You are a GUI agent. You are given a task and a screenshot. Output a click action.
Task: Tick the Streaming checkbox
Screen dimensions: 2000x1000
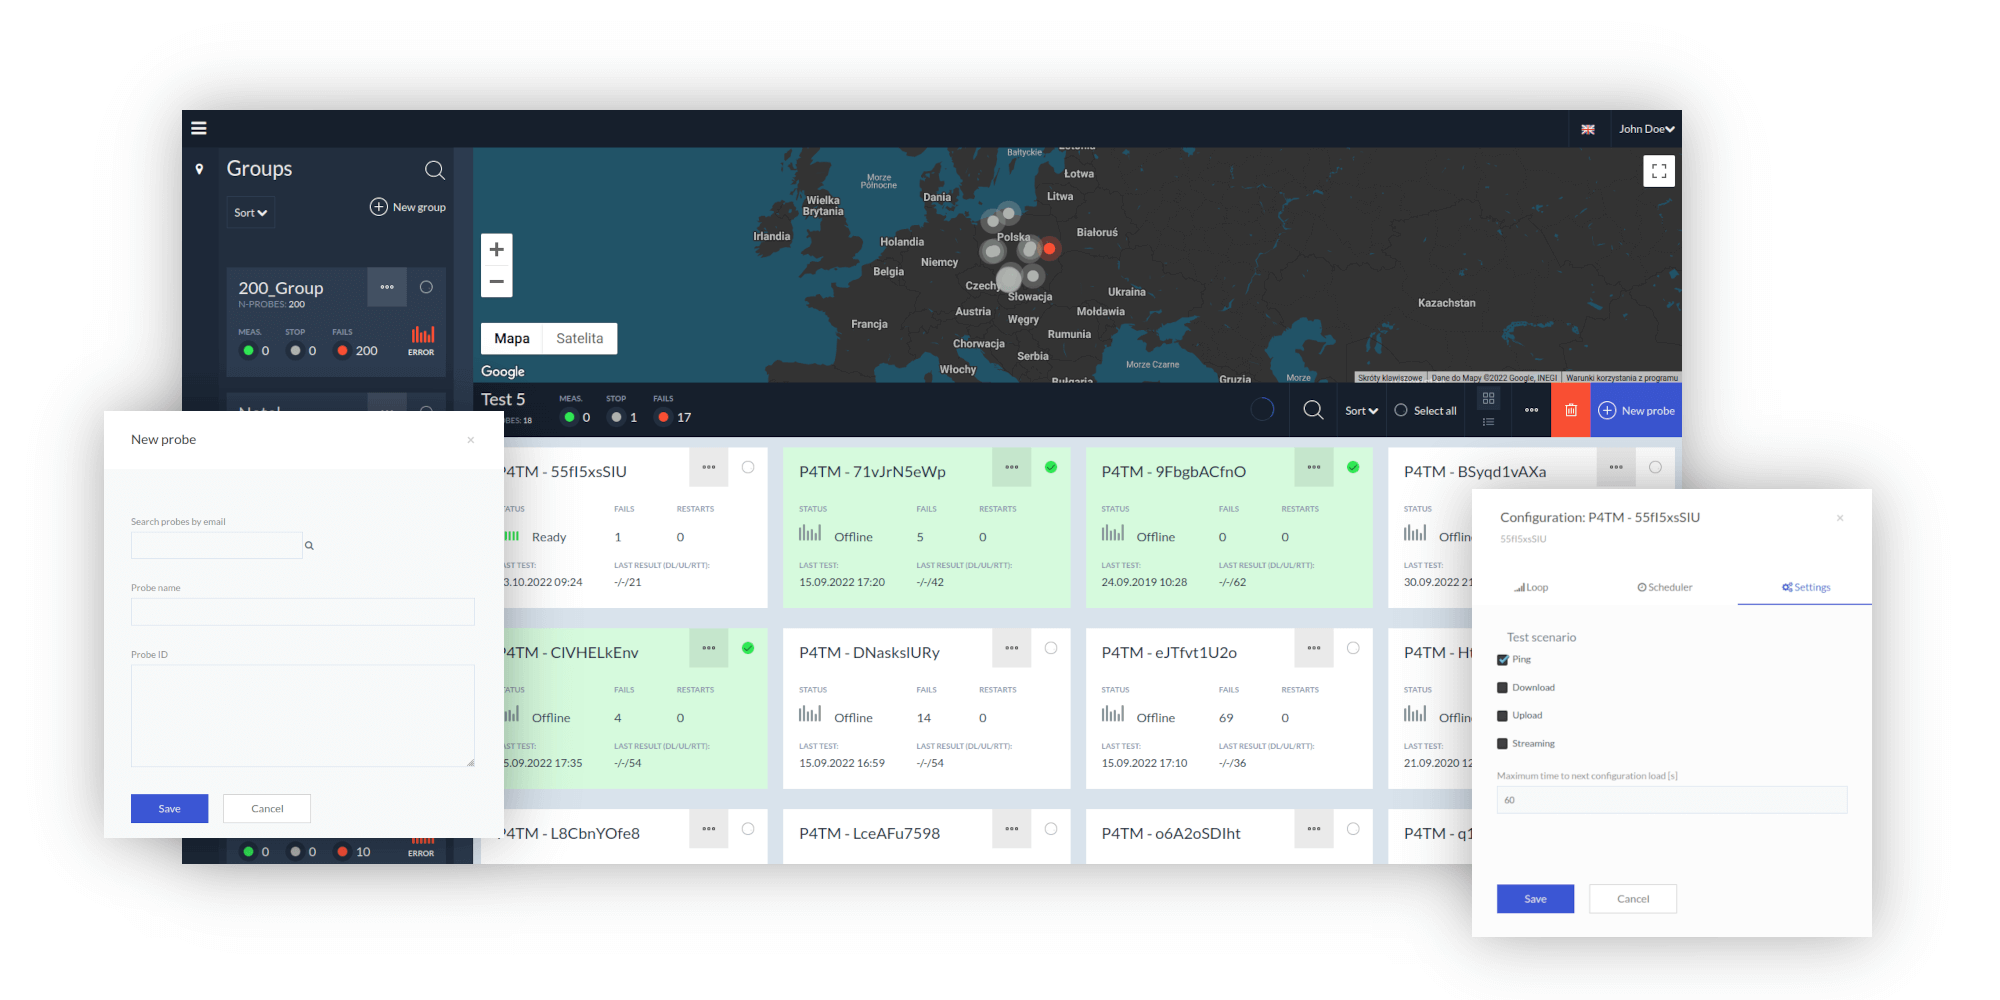tap(1502, 744)
